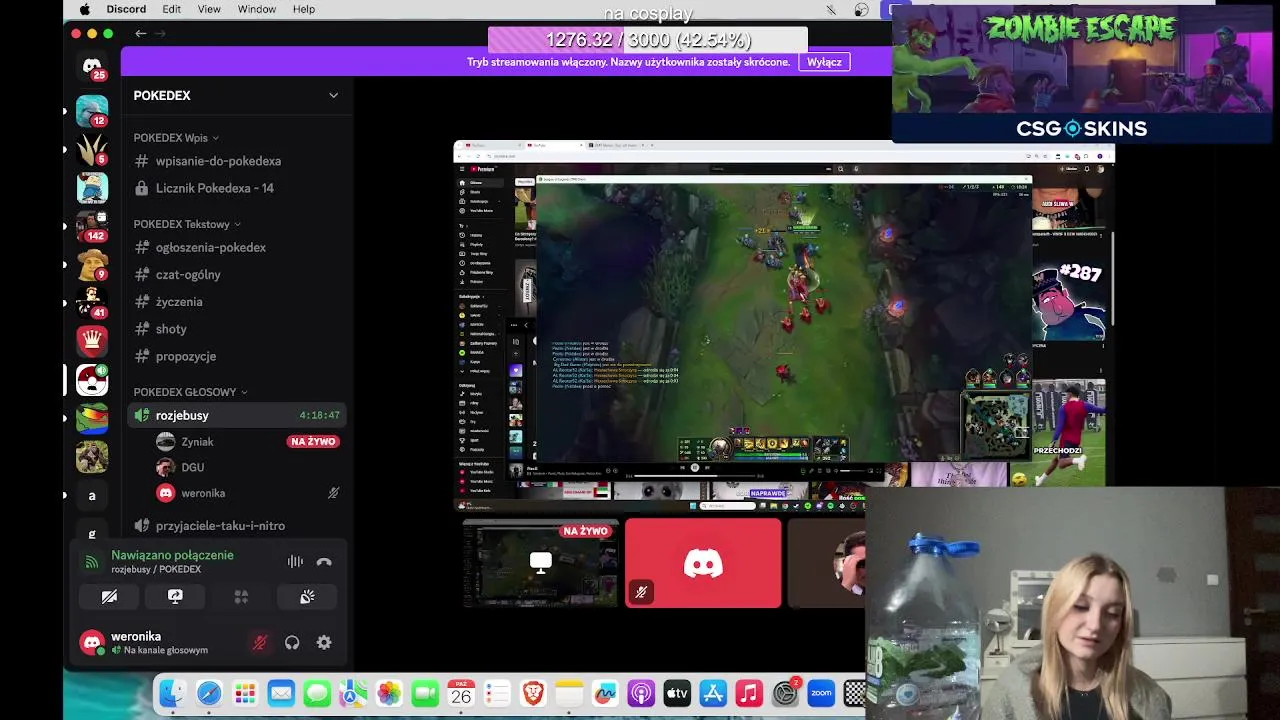Click the donation goal progress bar

point(648,40)
